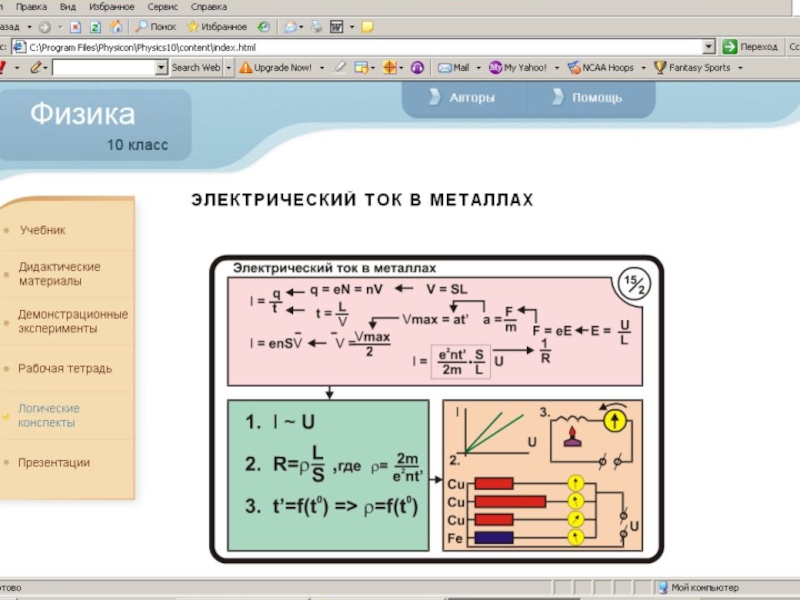Open the Fantasy Sports trophy button
This screenshot has height=600, width=800.
(692, 67)
